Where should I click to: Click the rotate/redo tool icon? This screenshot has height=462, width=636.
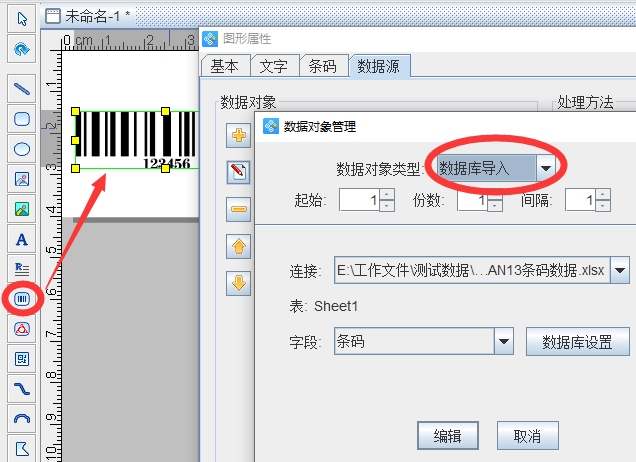pos(21,49)
